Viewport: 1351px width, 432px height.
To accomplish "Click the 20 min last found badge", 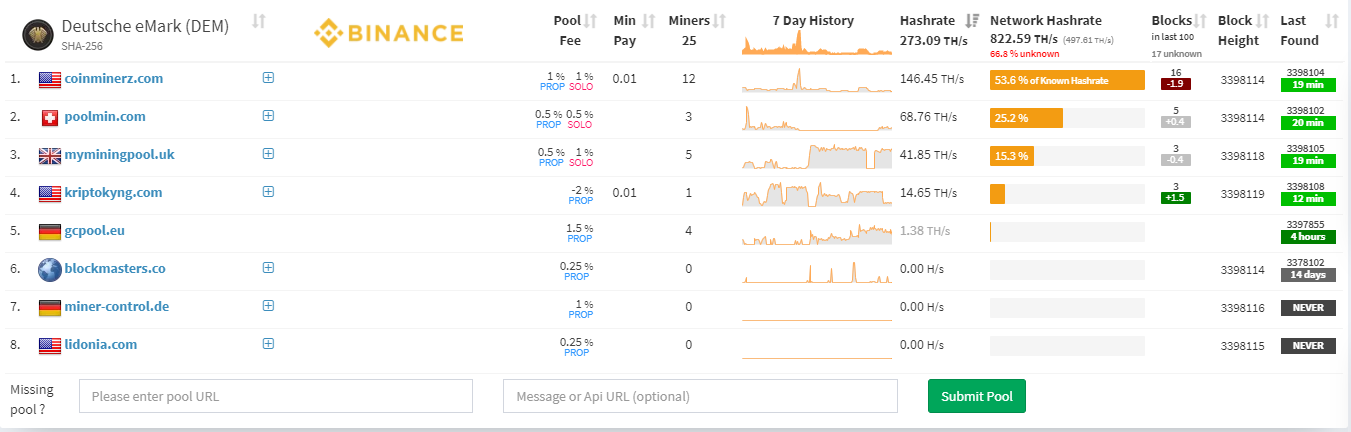I will tap(1308, 123).
